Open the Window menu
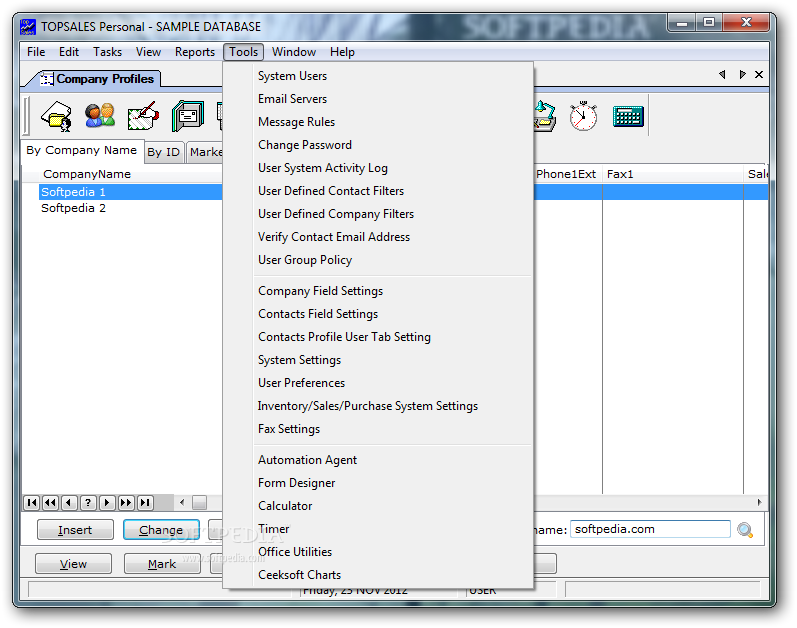797x628 pixels. point(294,52)
